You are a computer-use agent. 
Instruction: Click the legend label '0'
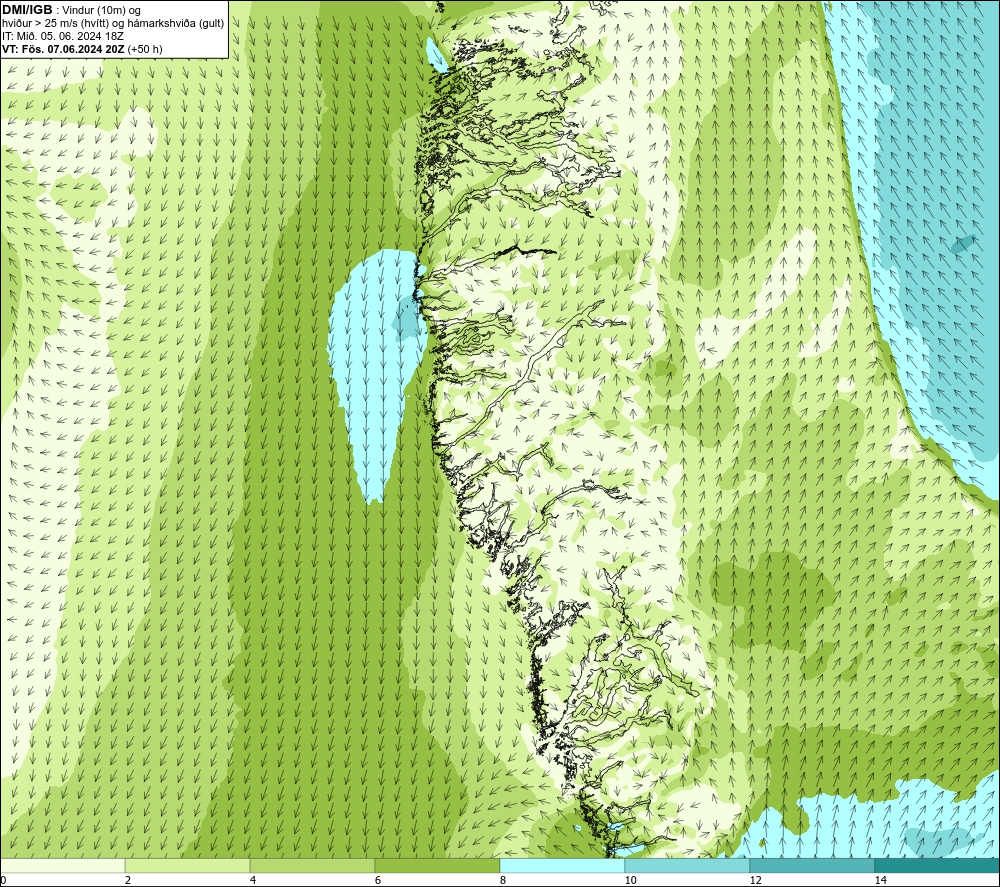pos(3,880)
